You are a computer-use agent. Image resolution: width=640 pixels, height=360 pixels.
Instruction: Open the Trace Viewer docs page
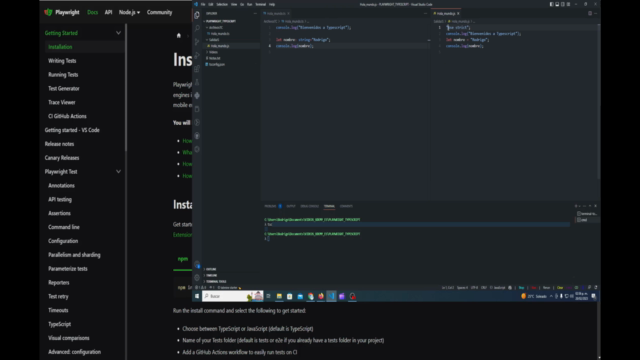(62, 102)
